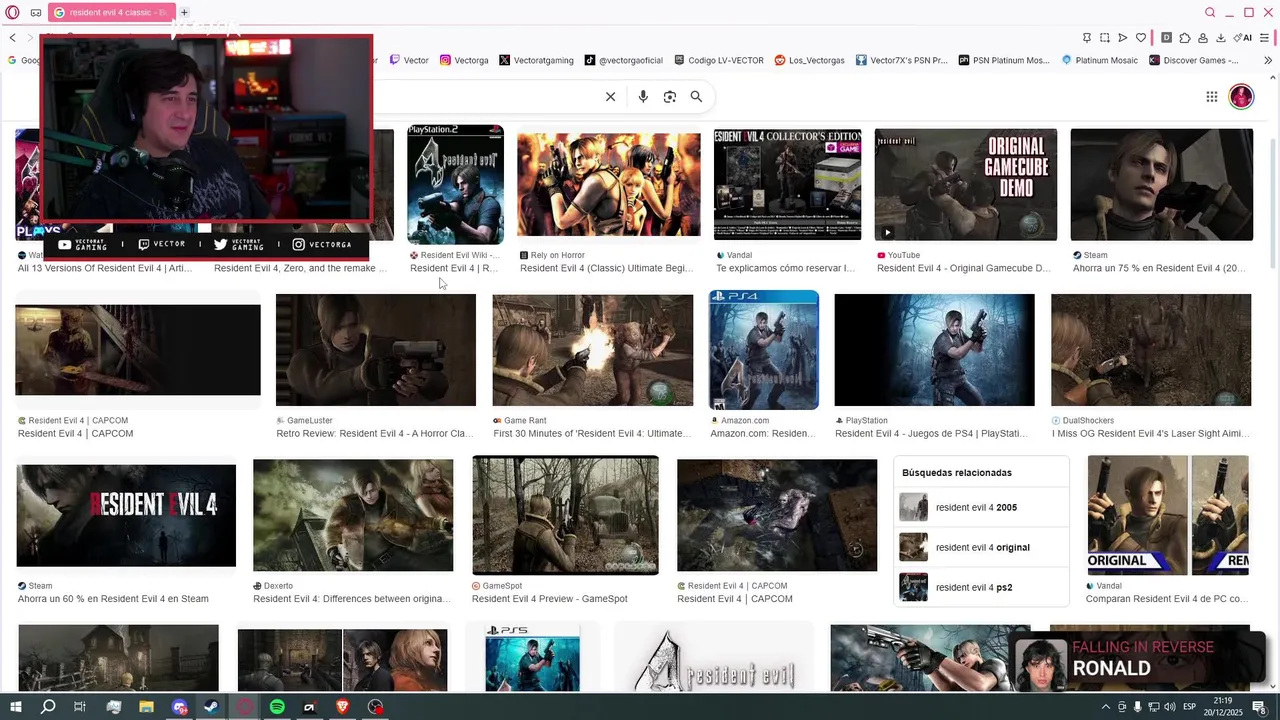Navigate back with the left arrow
Viewport: 1280px width, 720px height.
click(x=12, y=38)
